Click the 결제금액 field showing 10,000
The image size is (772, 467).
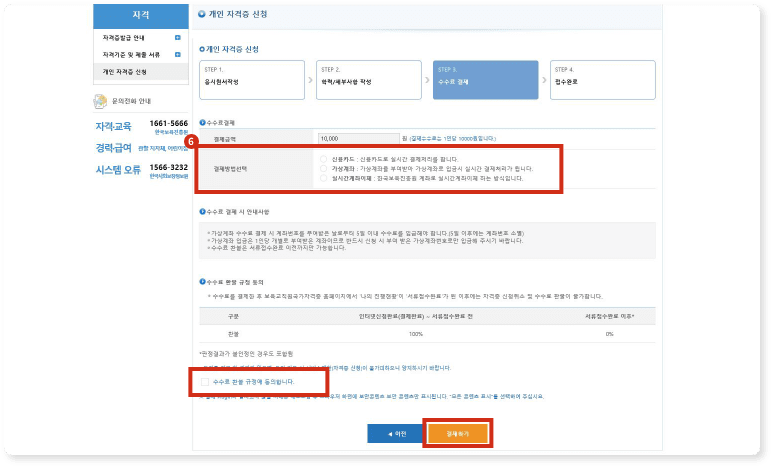358,139
